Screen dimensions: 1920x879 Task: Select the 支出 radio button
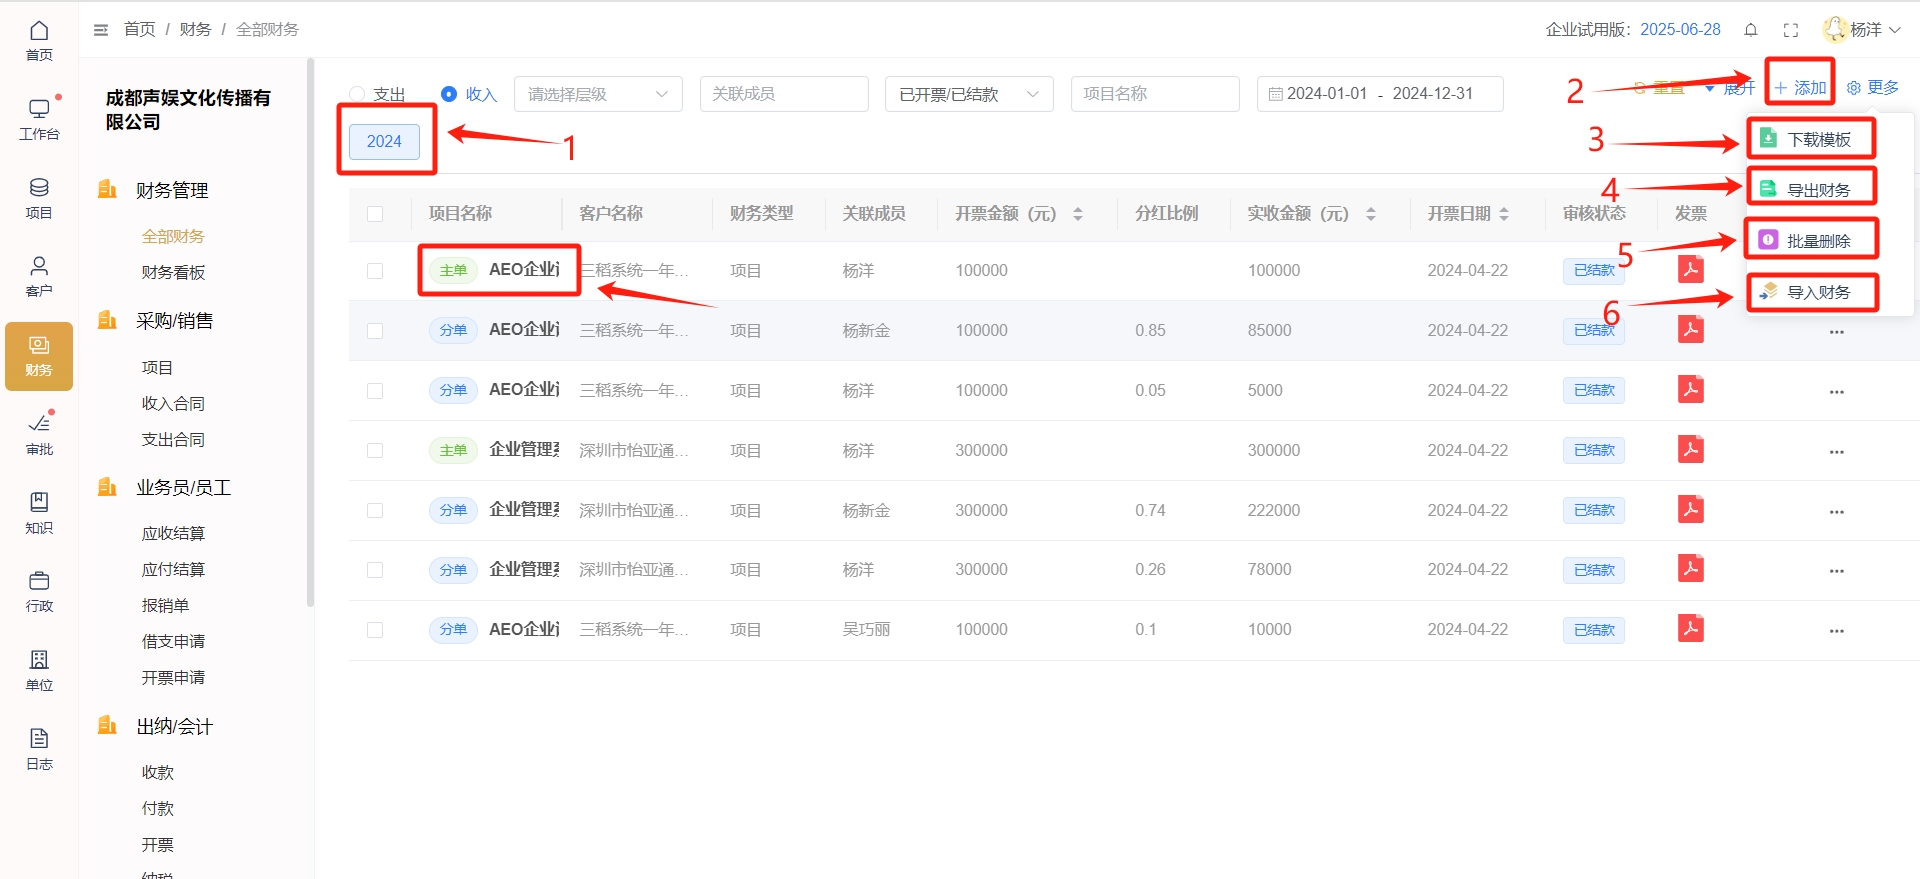pos(357,94)
